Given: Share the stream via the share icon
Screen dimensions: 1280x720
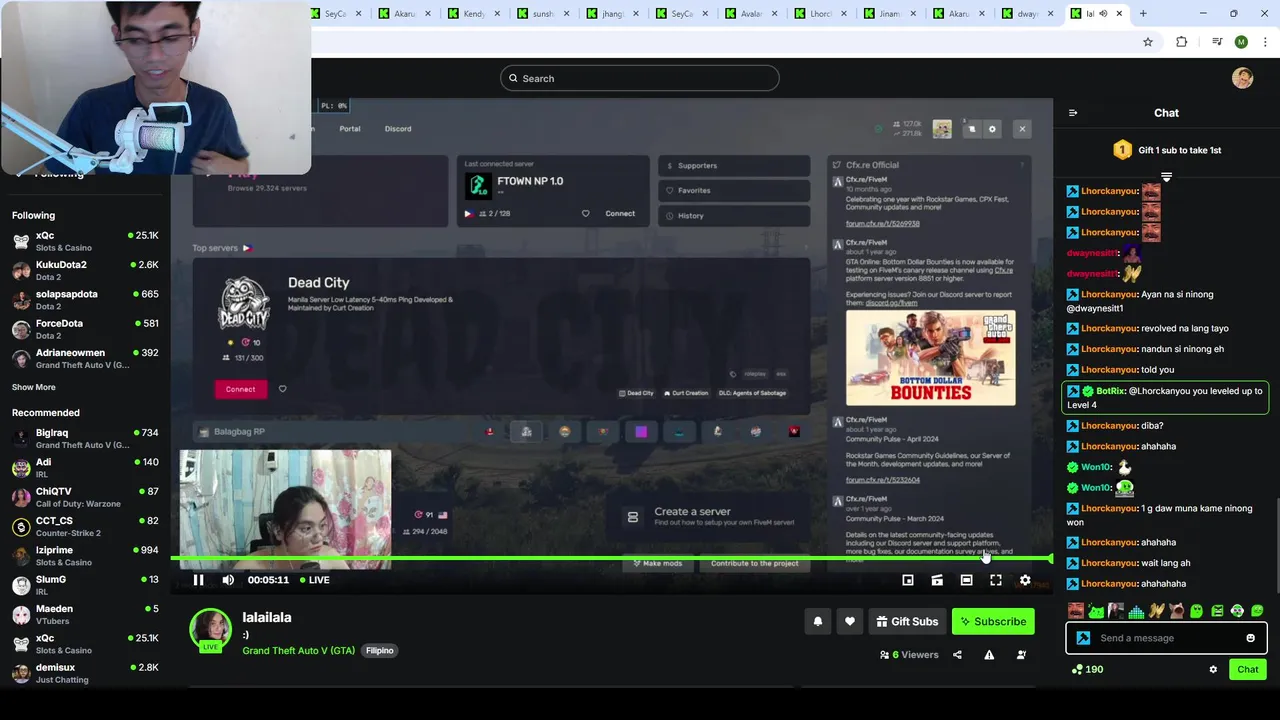Looking at the screenshot, I should [x=957, y=655].
